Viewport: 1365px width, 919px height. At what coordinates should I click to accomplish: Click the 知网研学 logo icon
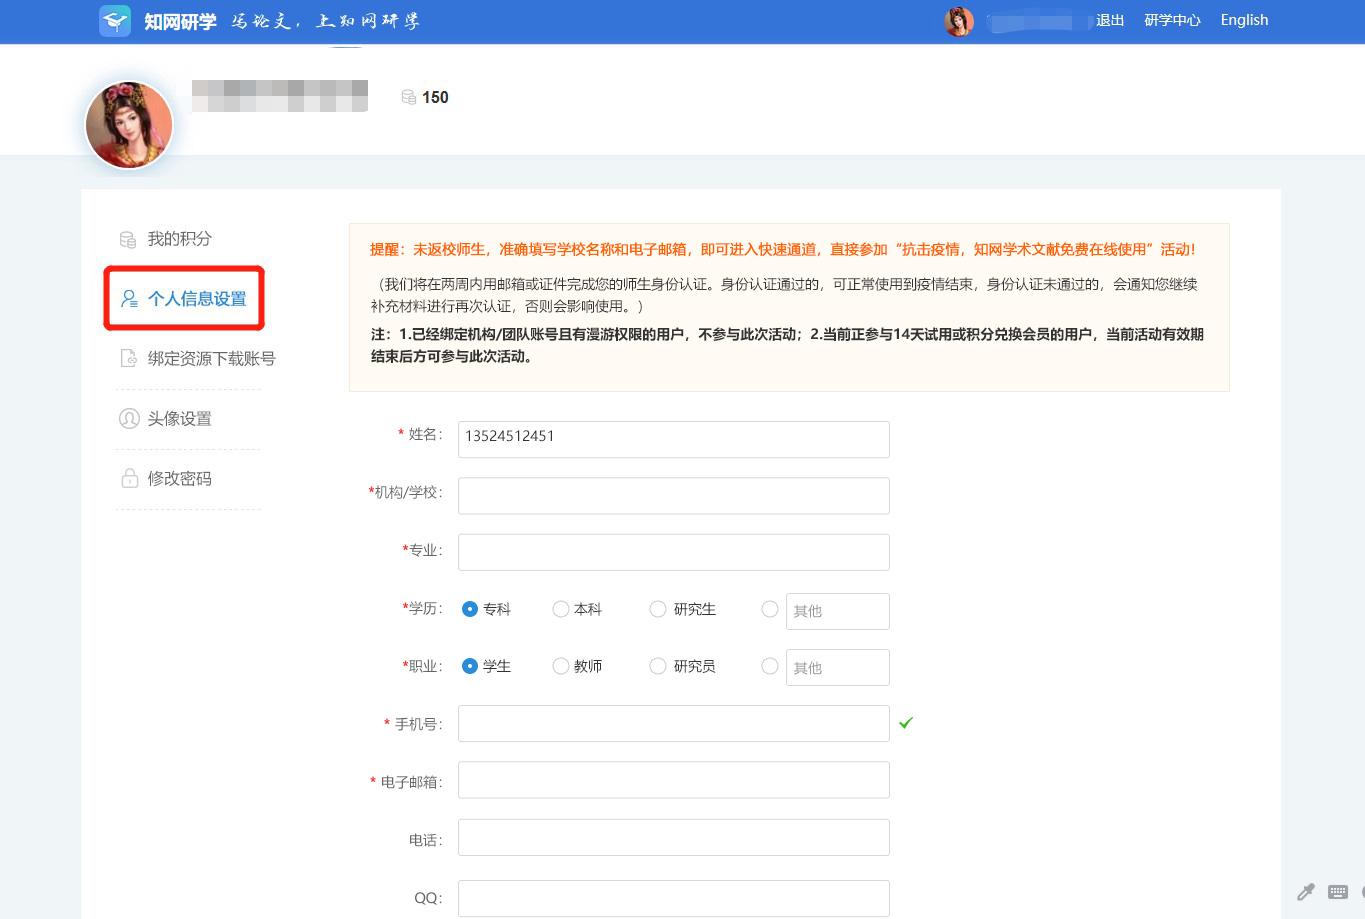pyautogui.click(x=115, y=21)
